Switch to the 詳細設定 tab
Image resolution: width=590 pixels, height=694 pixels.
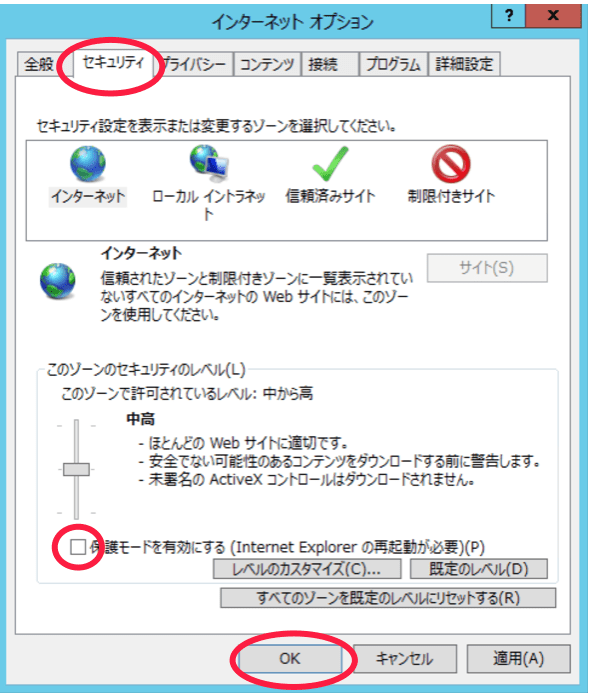(x=464, y=65)
